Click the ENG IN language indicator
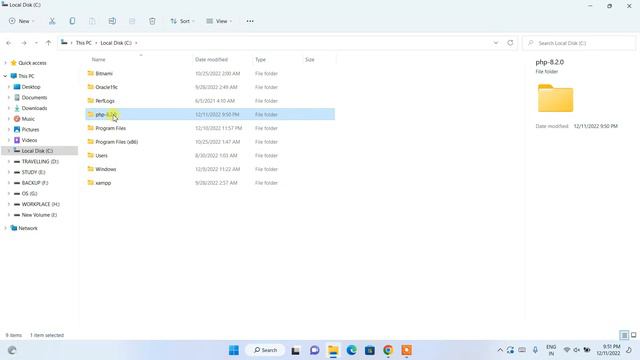This screenshot has width=640, height=360. [551, 350]
